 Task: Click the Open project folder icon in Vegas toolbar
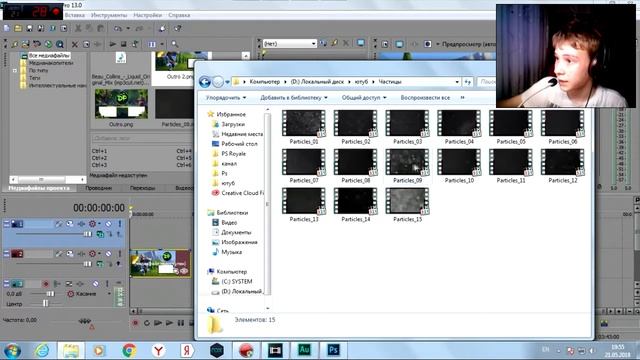click(18, 29)
